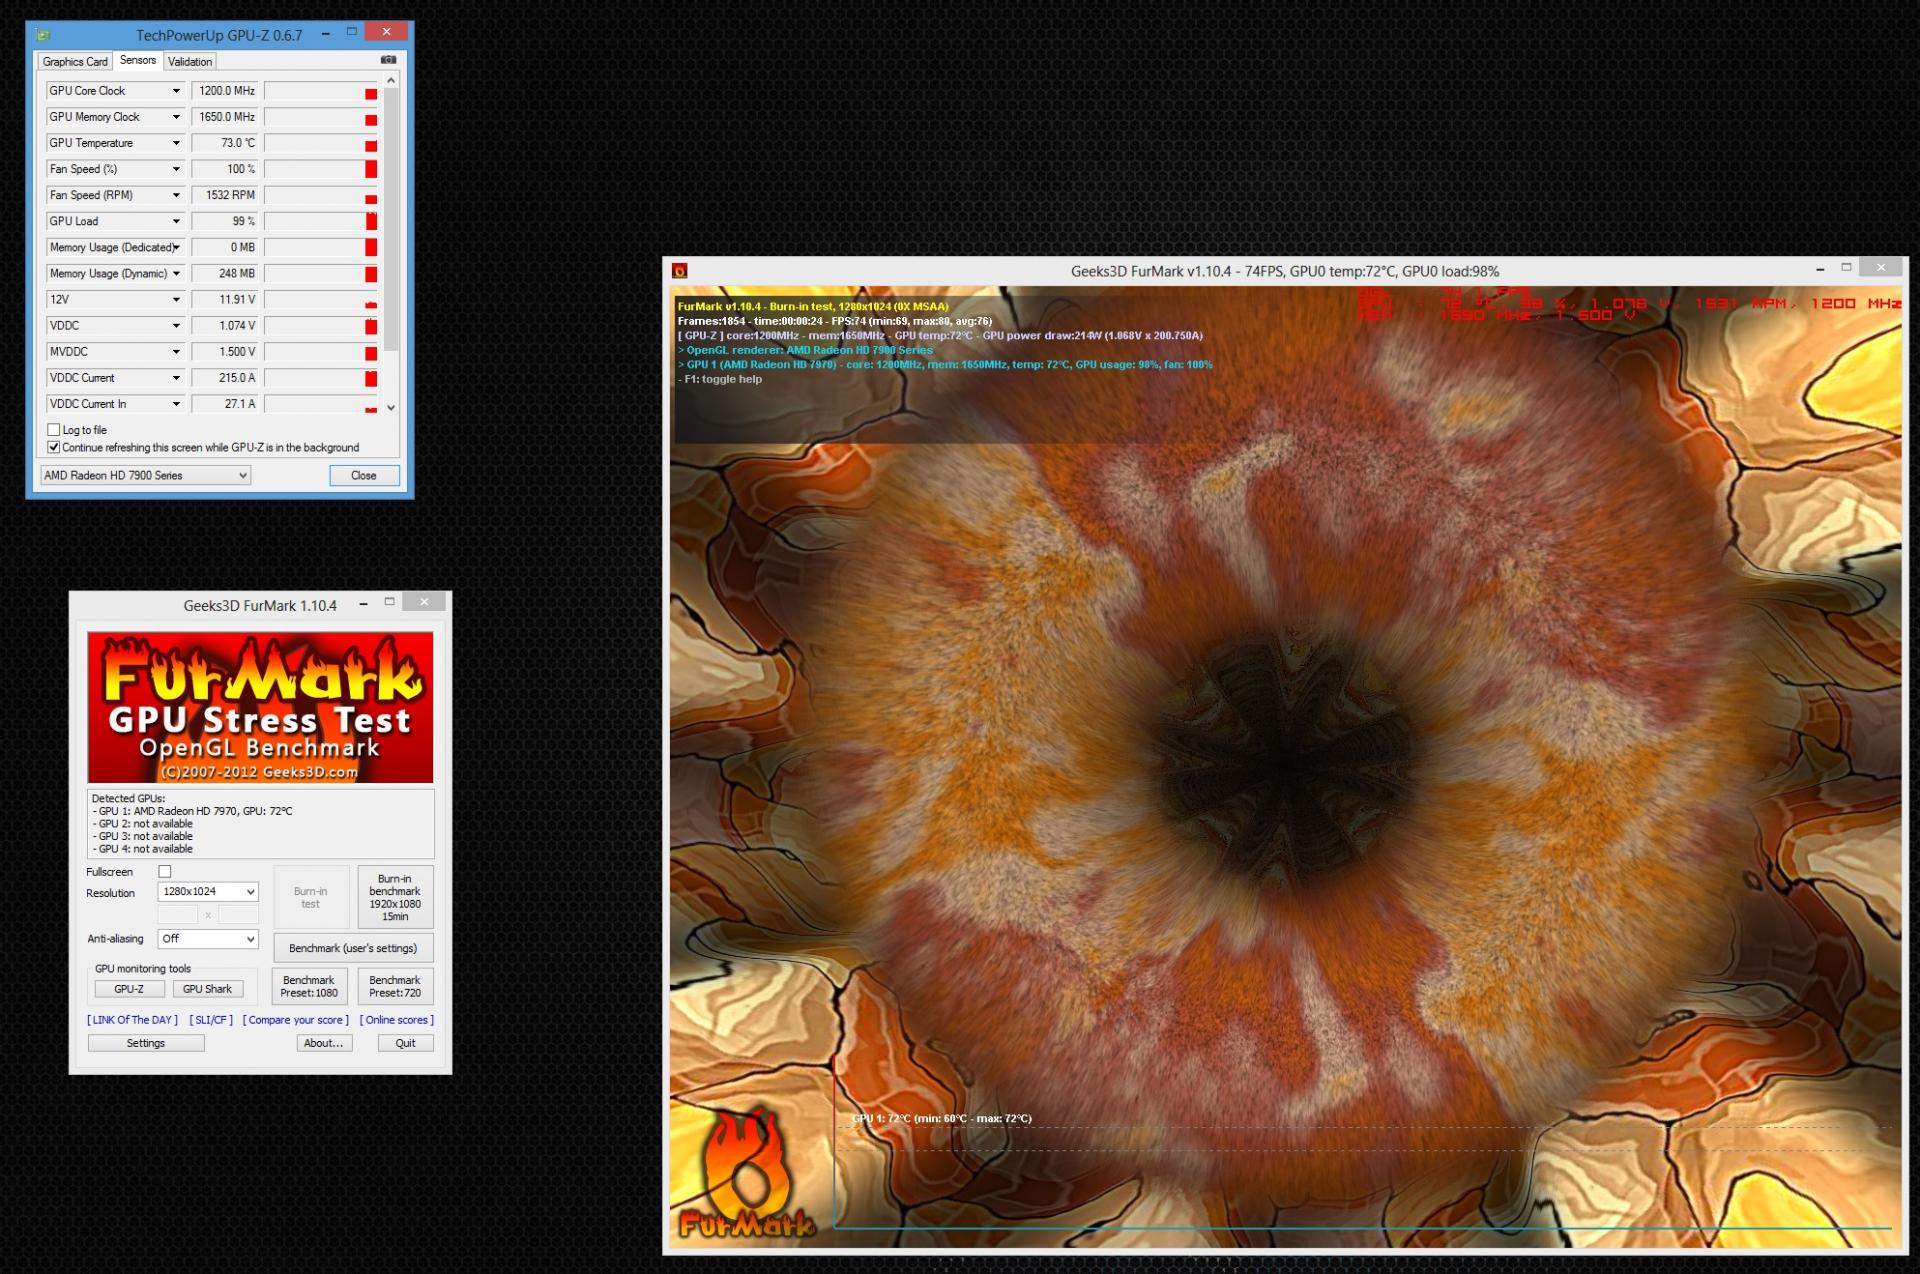Viewport: 1920px width, 1274px height.
Task: Switch to the Graphics Card tab
Action: 75,62
